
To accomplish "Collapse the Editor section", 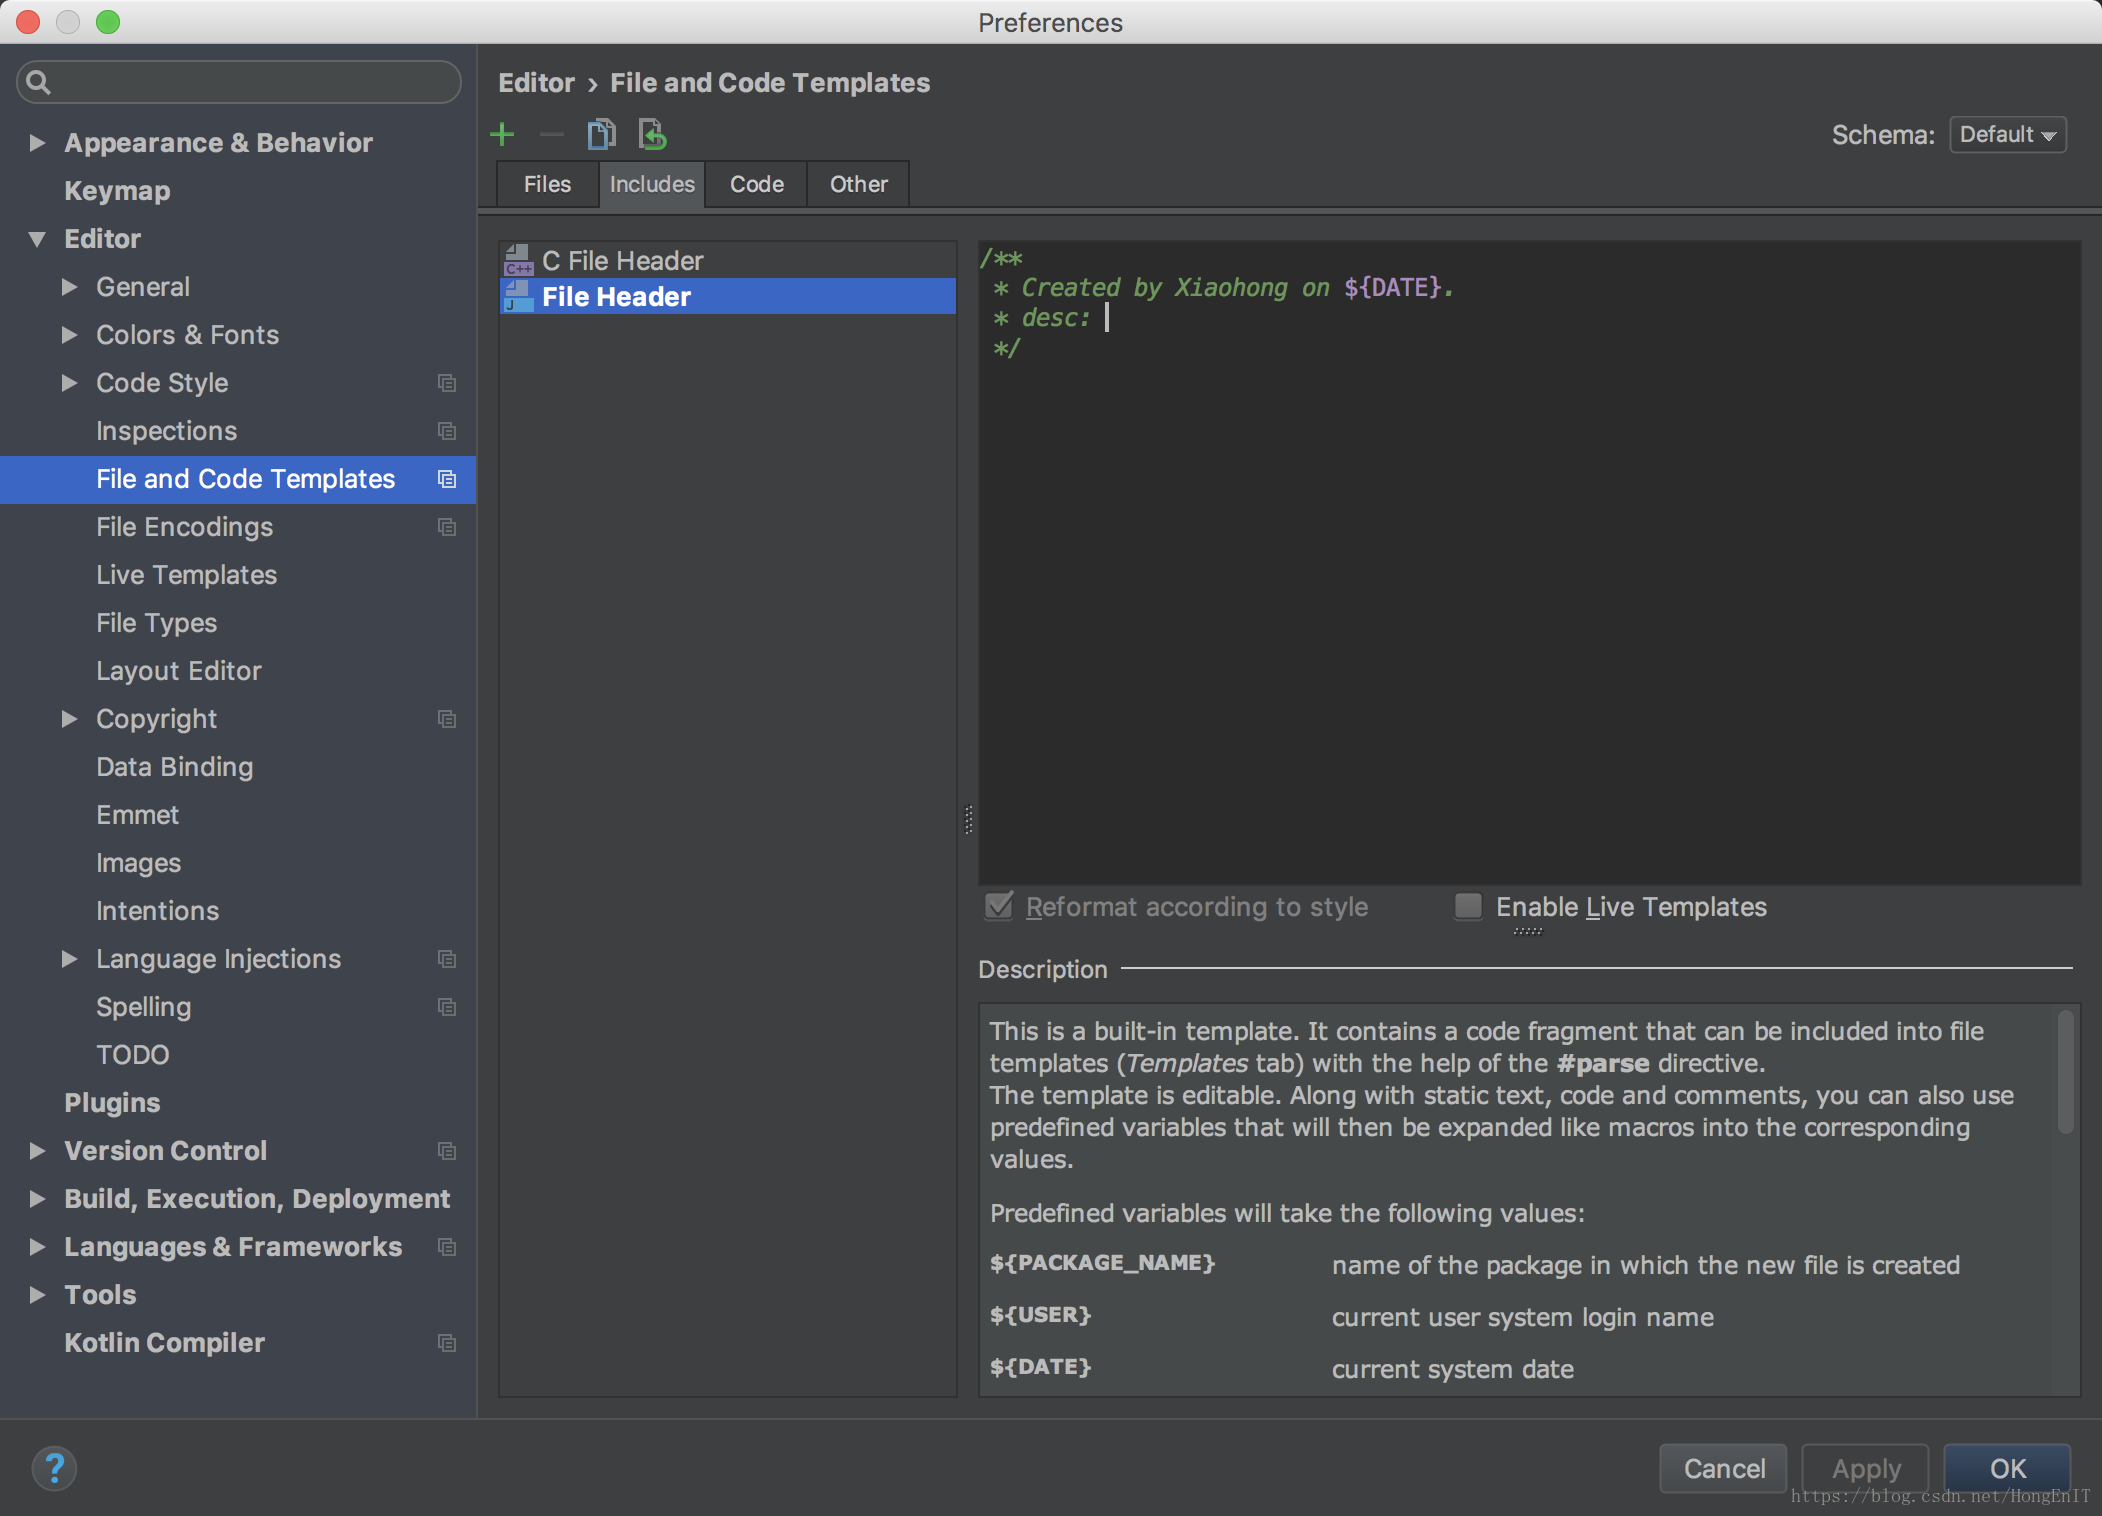I will tap(37, 239).
